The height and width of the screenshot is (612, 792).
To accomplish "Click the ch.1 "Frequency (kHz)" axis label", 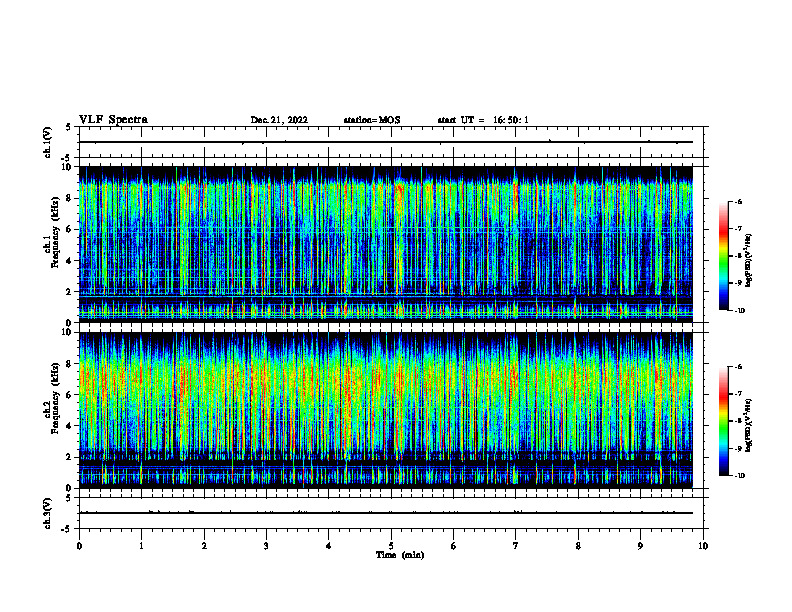I will (x=55, y=233).
